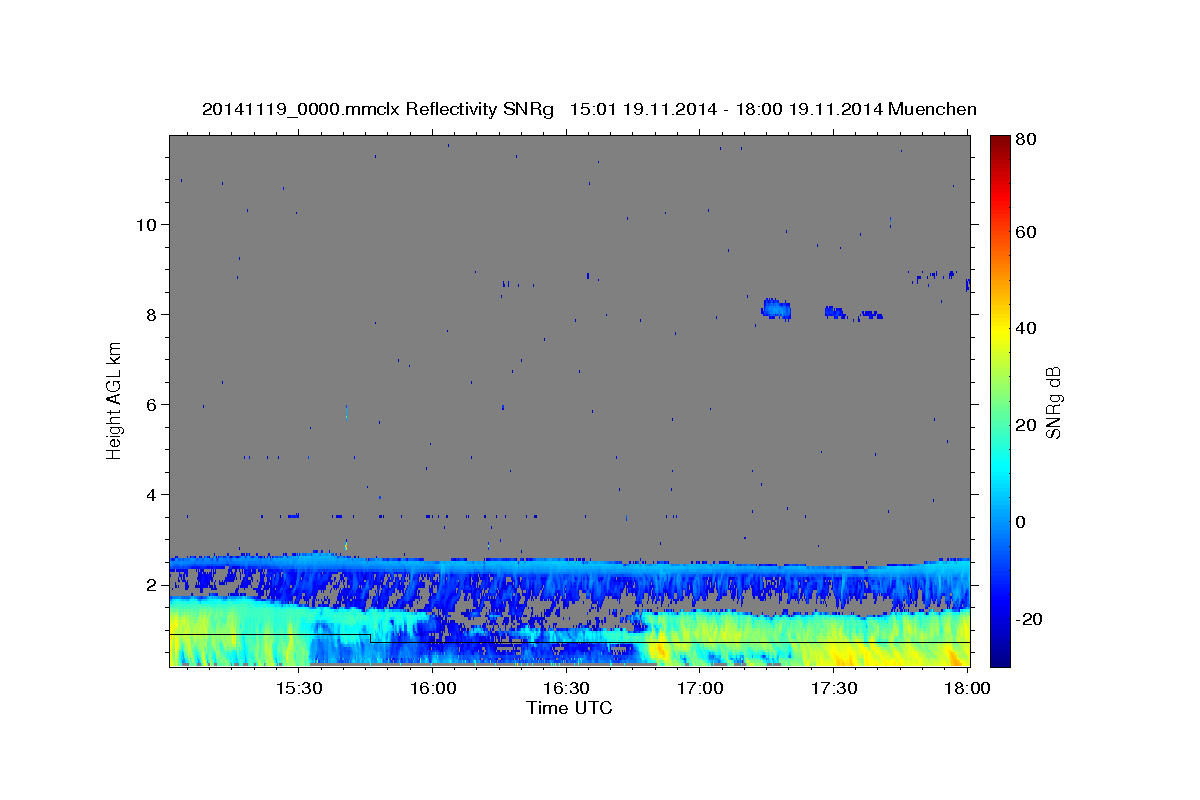This screenshot has width=1200, height=800.
Task: Click the dark blue bottom of the colorbar
Action: (x=1000, y=655)
